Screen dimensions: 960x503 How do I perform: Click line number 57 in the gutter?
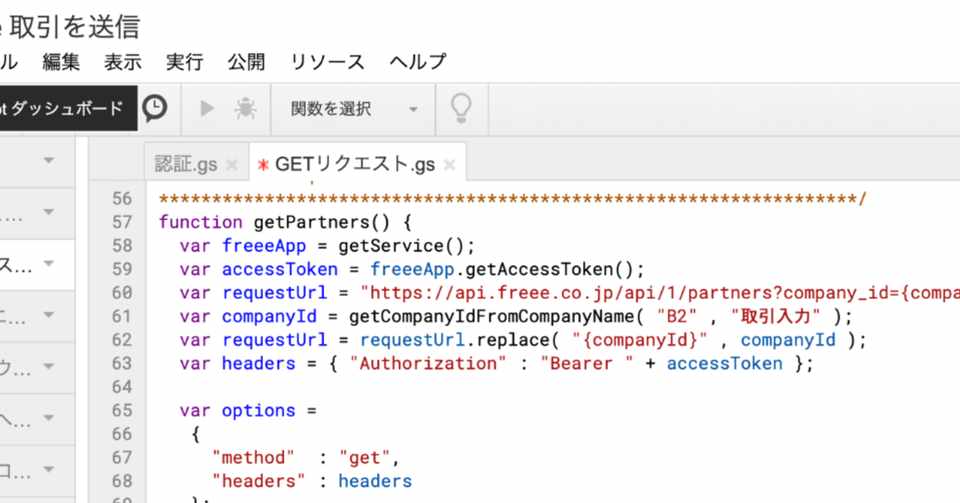pyautogui.click(x=121, y=221)
